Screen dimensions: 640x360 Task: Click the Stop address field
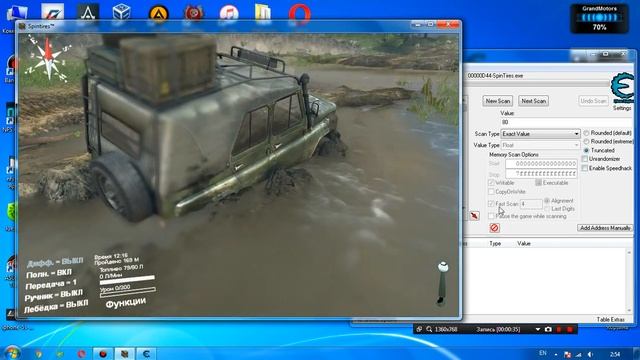[541, 173]
